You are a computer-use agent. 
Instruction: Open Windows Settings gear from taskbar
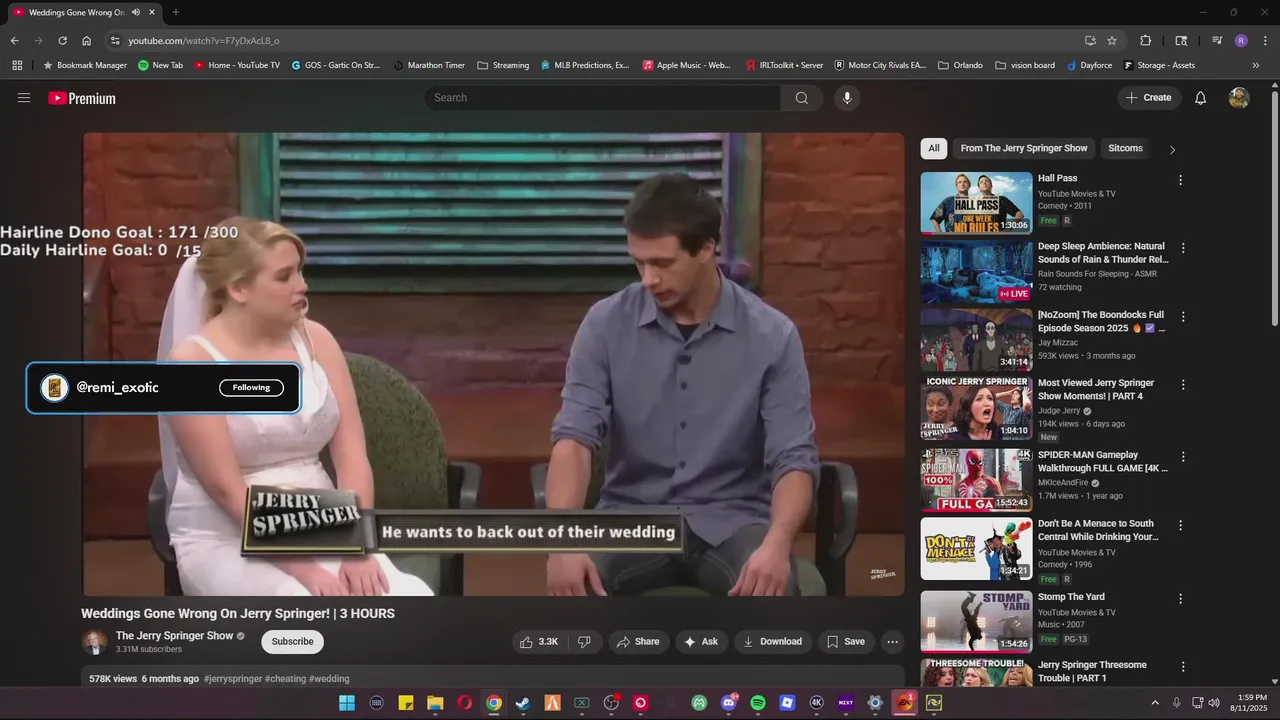pos(875,703)
